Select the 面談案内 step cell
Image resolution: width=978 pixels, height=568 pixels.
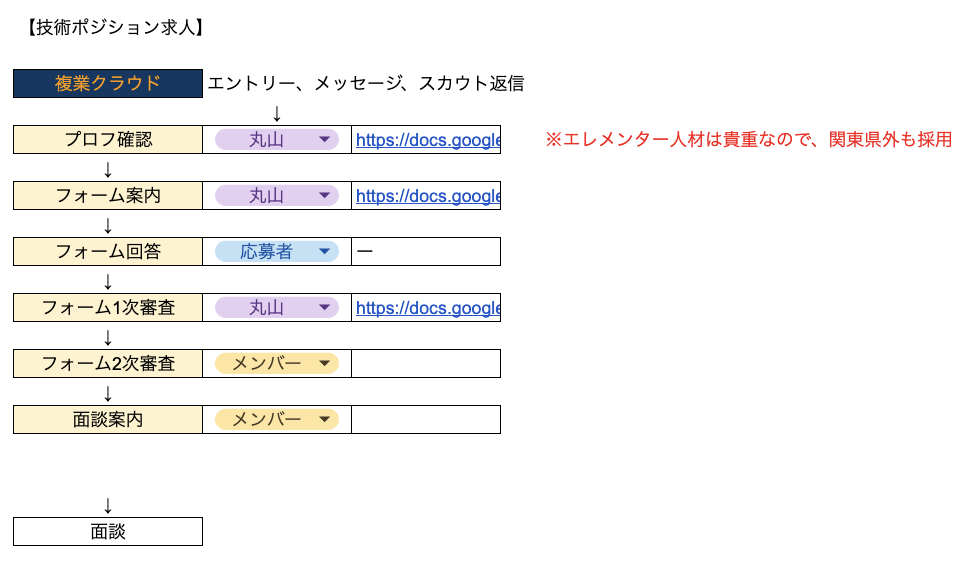tap(108, 420)
